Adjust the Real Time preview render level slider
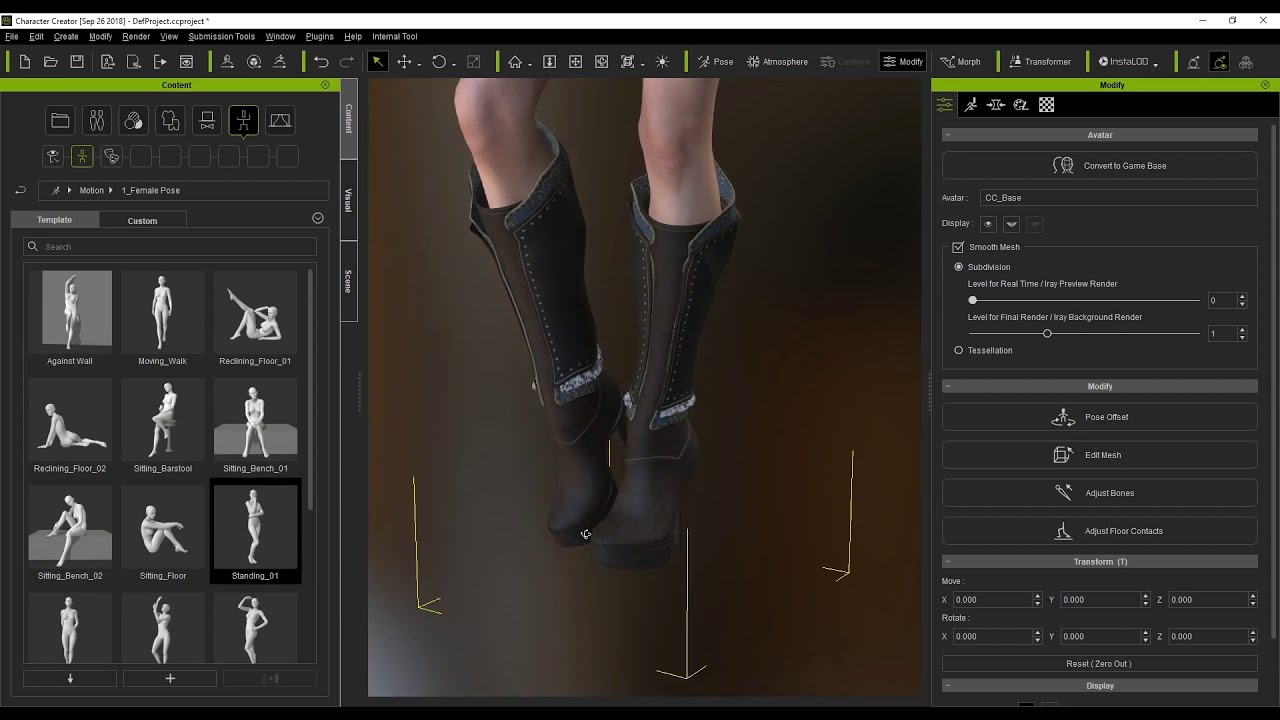 coord(1084,300)
